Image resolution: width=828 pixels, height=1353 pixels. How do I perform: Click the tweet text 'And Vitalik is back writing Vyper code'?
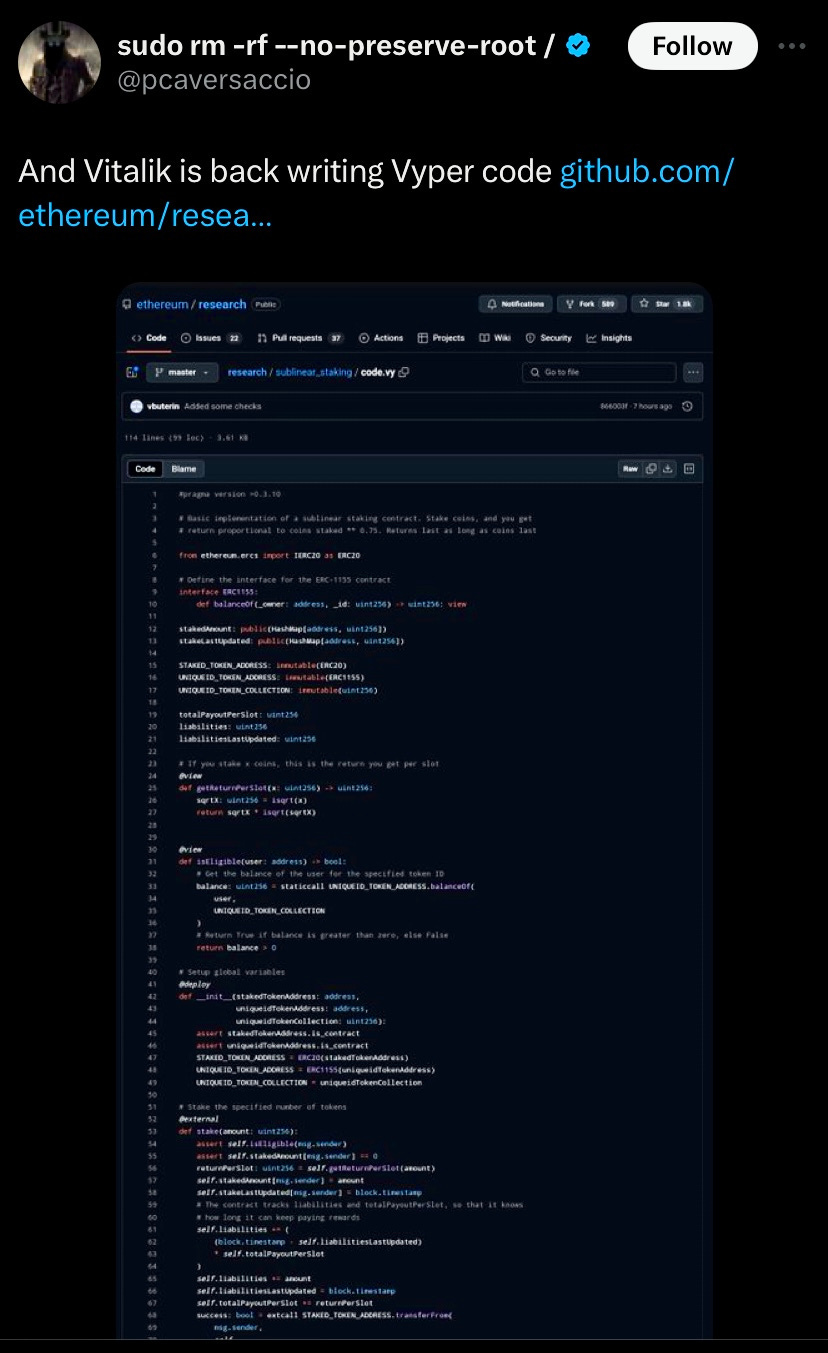285,171
